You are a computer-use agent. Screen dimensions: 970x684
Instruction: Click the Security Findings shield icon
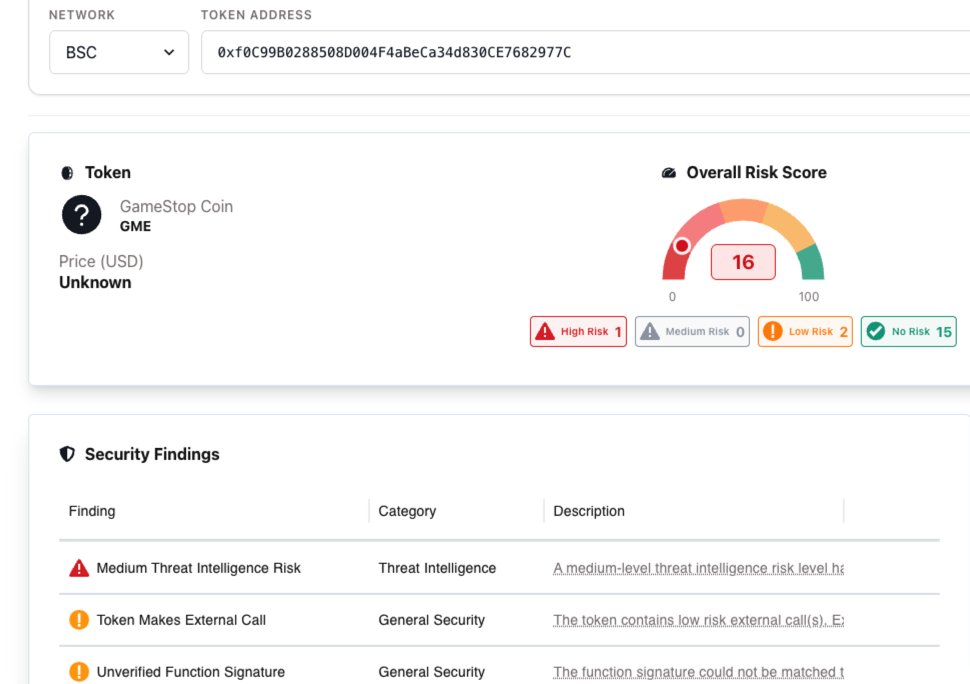click(x=67, y=454)
